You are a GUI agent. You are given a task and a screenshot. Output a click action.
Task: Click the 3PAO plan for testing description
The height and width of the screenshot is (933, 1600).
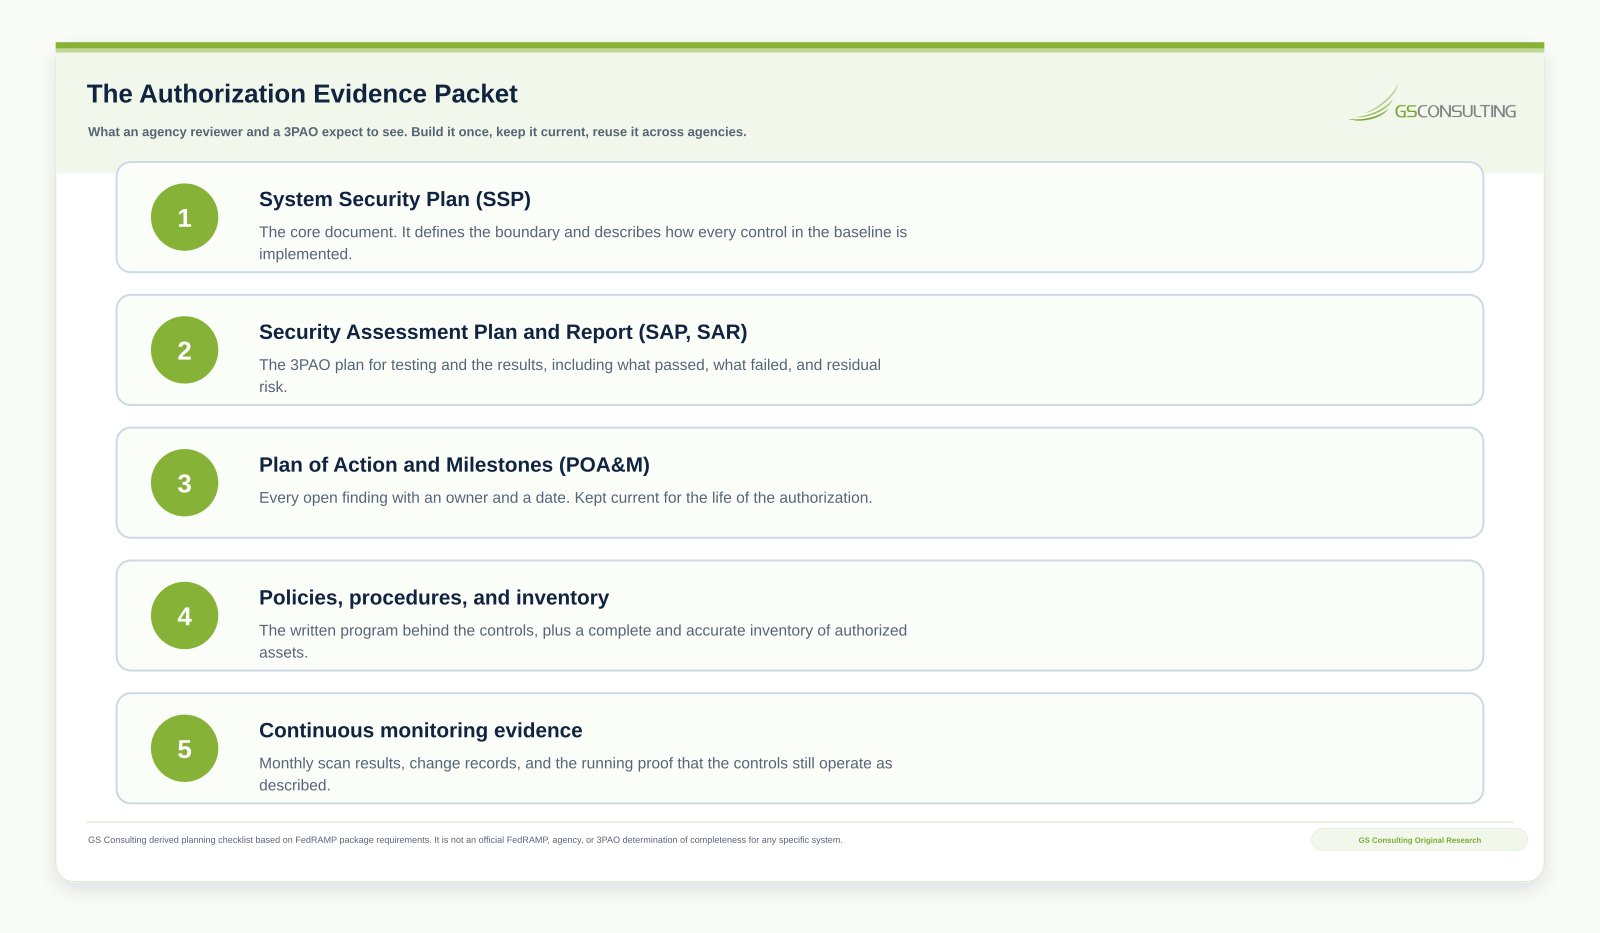(570, 376)
